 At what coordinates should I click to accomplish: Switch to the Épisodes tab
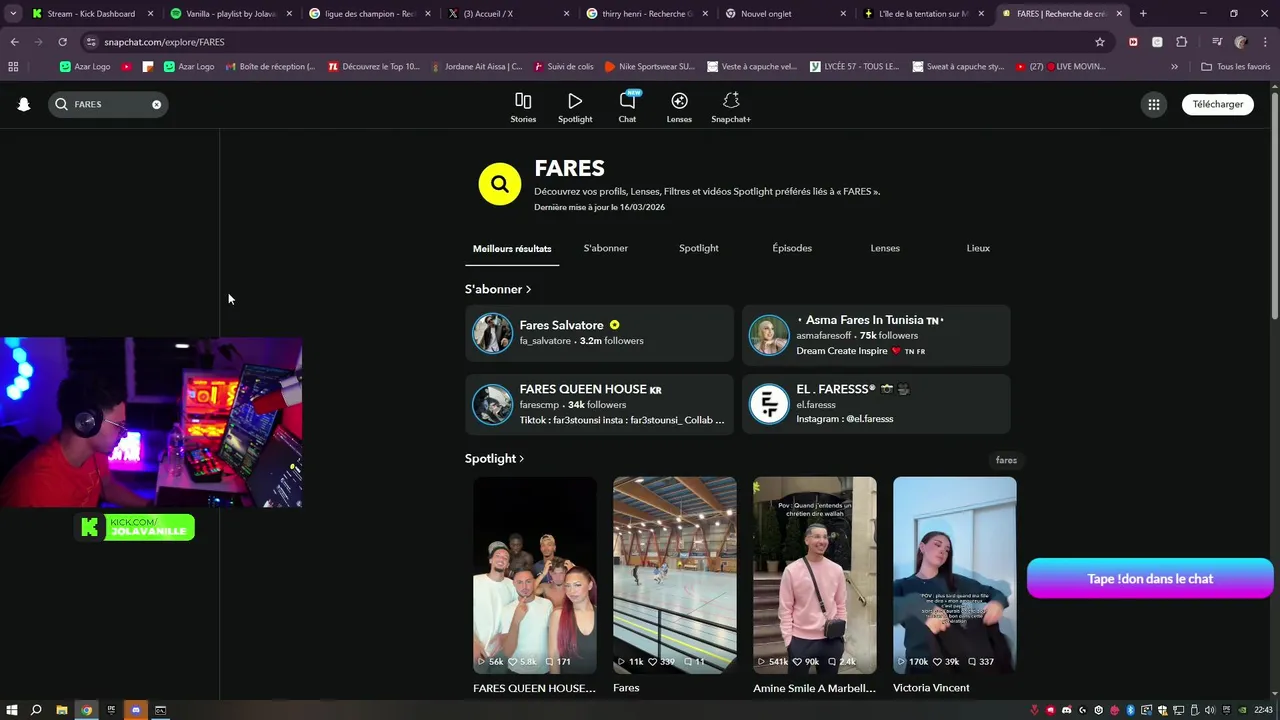coord(792,248)
